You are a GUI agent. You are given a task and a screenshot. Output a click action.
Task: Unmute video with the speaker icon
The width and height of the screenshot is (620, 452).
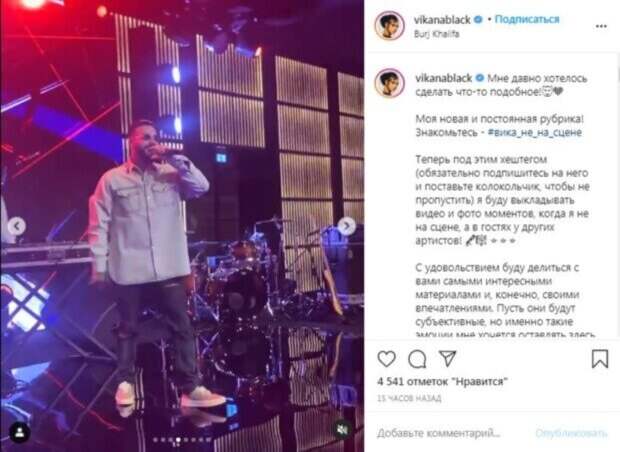[x=342, y=429]
